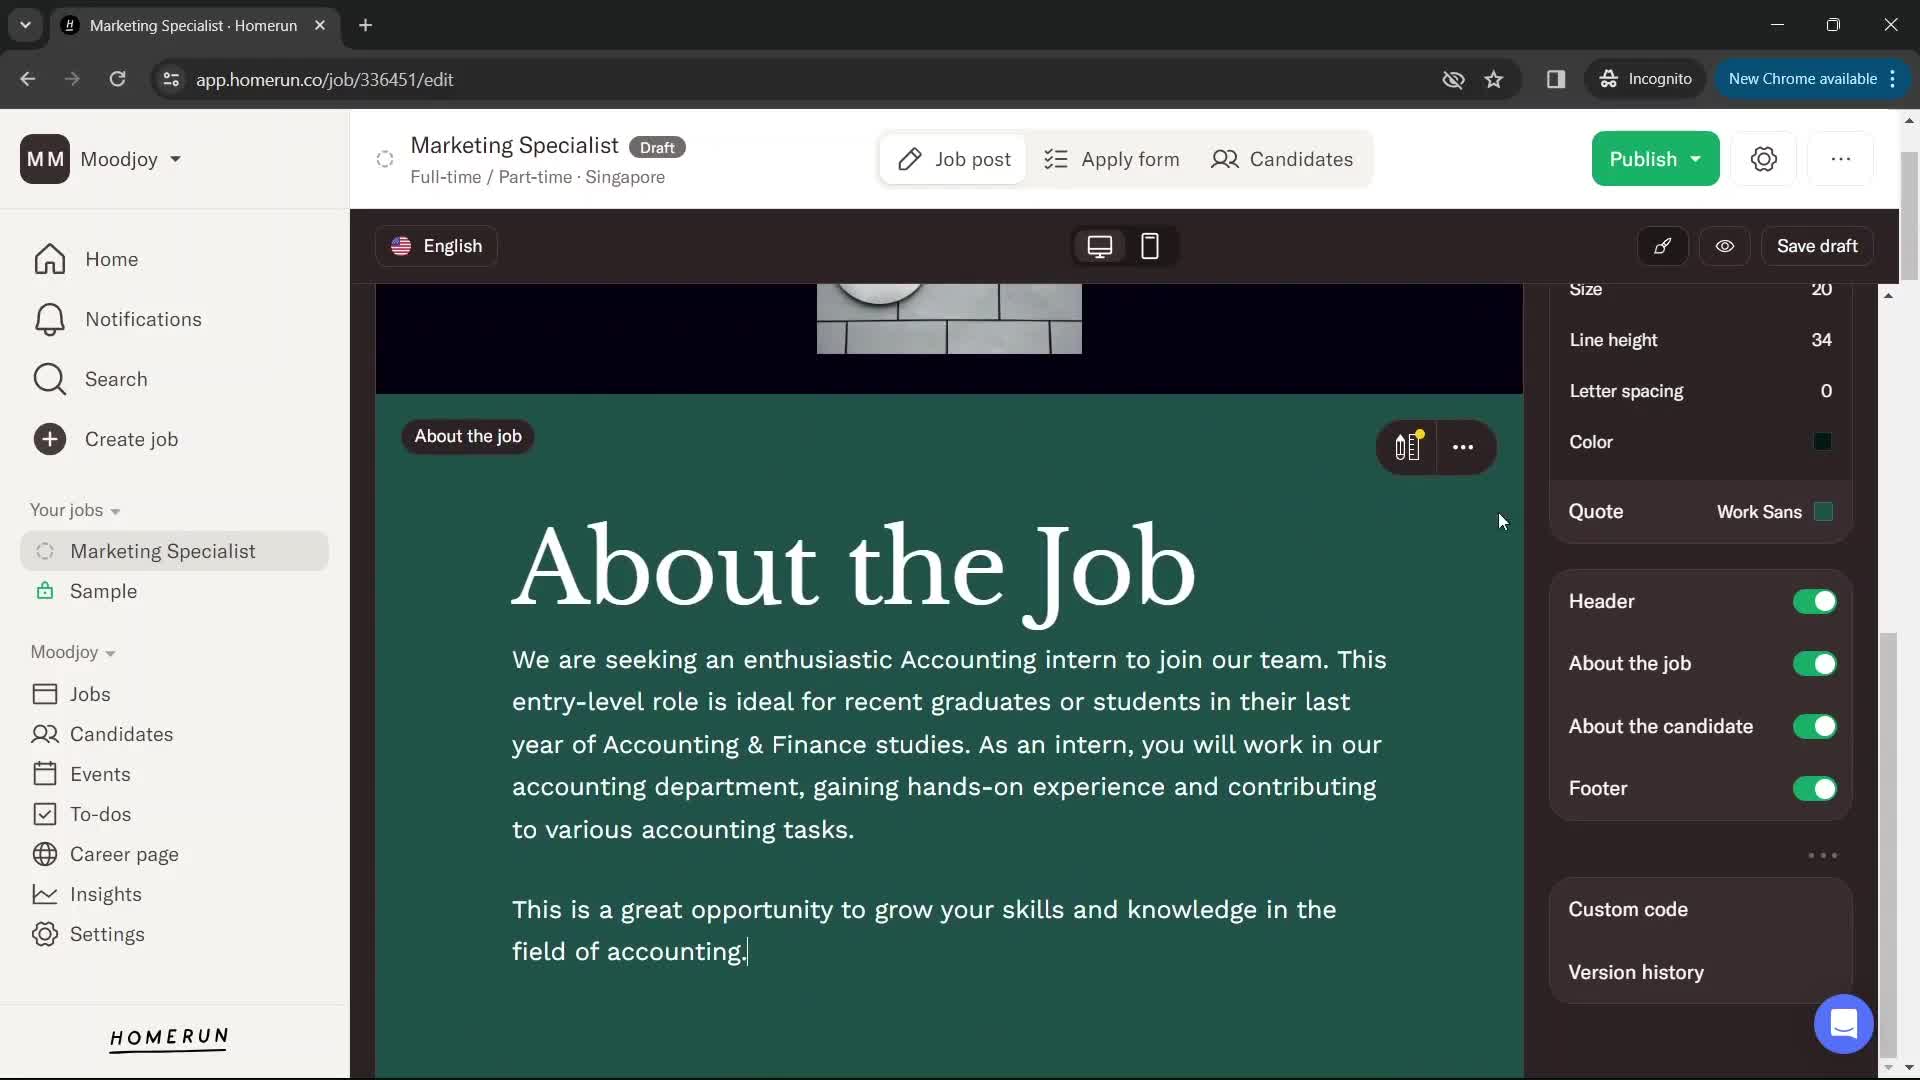Click the English language selector flag
Viewport: 1920px width, 1080px height.
(401, 245)
